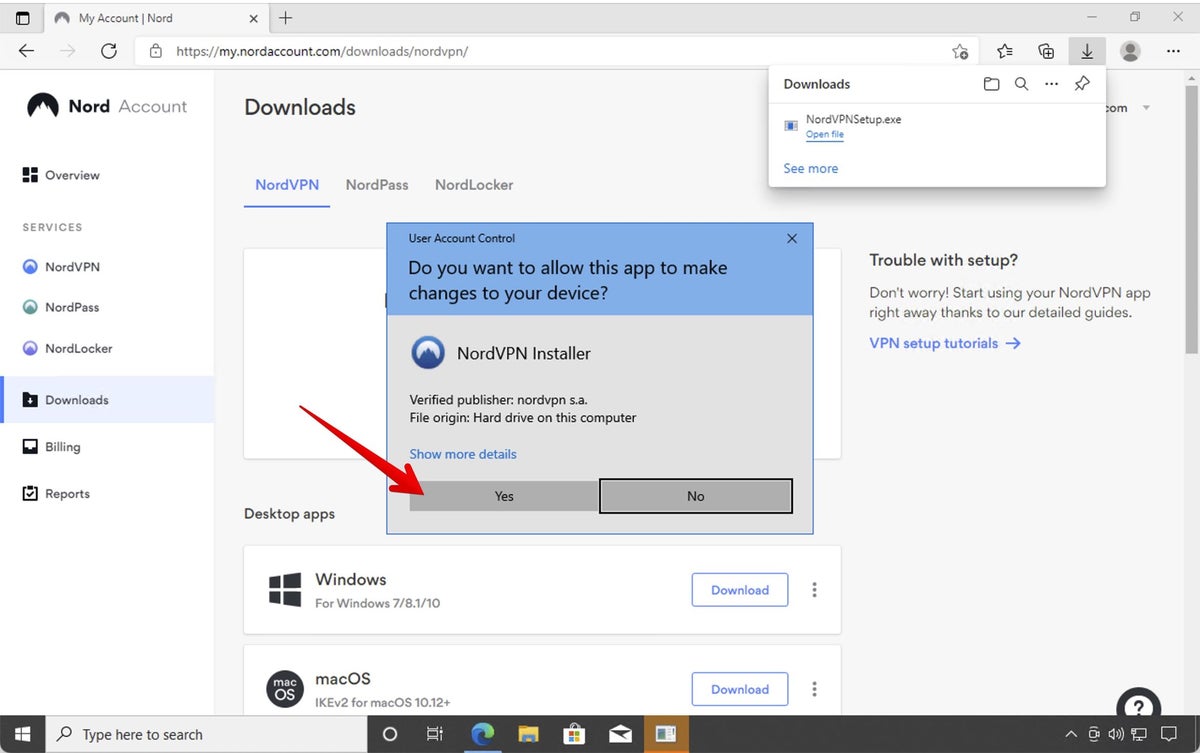Open Microsoft Store from taskbar
This screenshot has height=753, width=1200.
click(x=574, y=734)
